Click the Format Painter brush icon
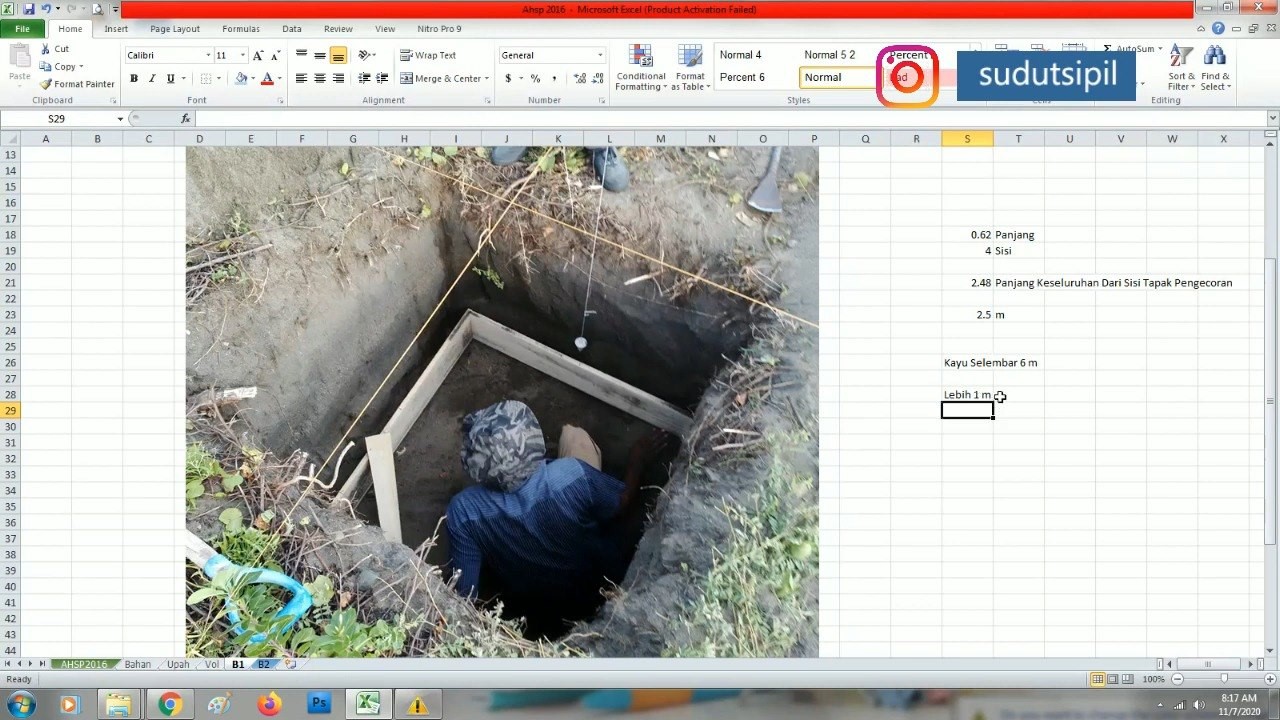1280x720 pixels. pyautogui.click(x=46, y=84)
